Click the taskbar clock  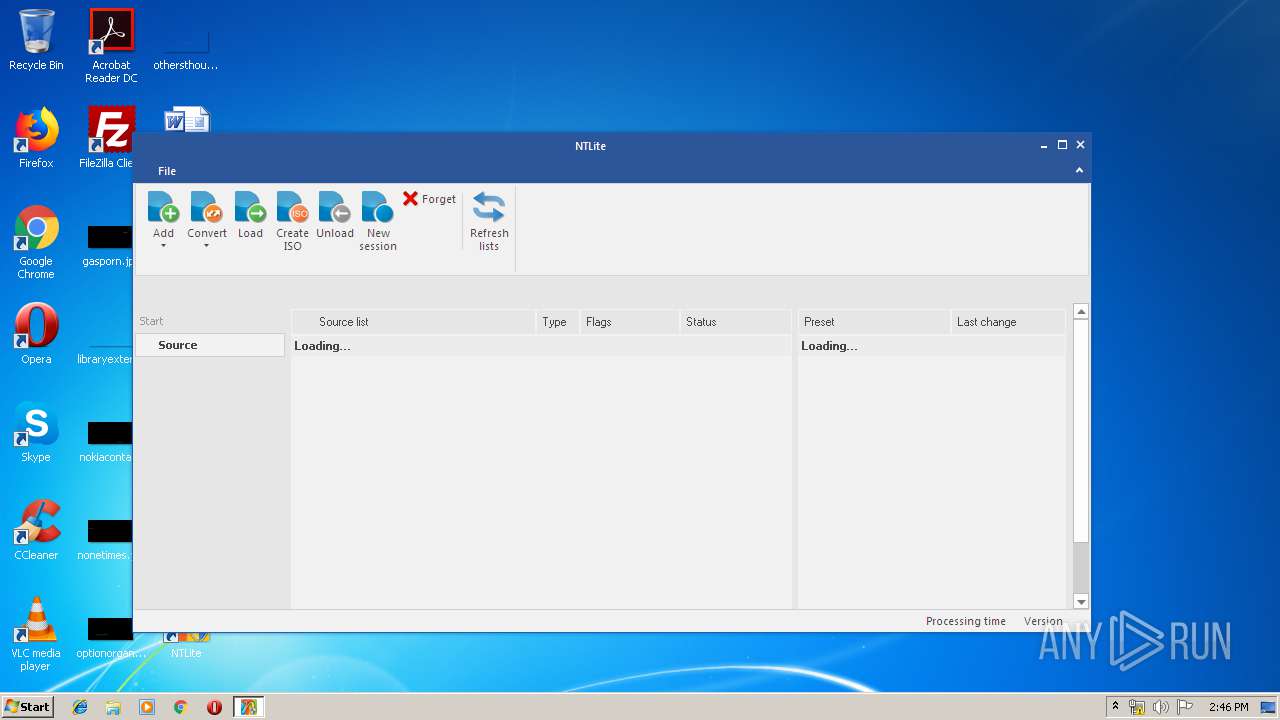coord(1228,707)
